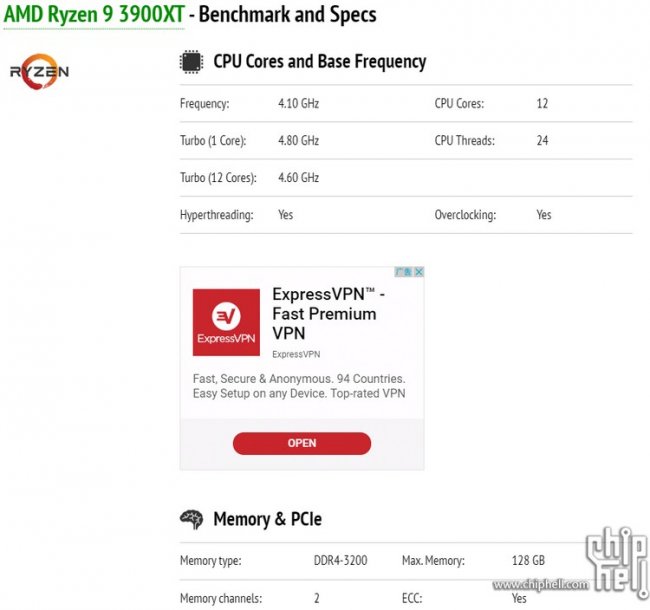Click the small ExpressVPN advertiser name
Screen dimensions: 650x610
[x=296, y=354]
